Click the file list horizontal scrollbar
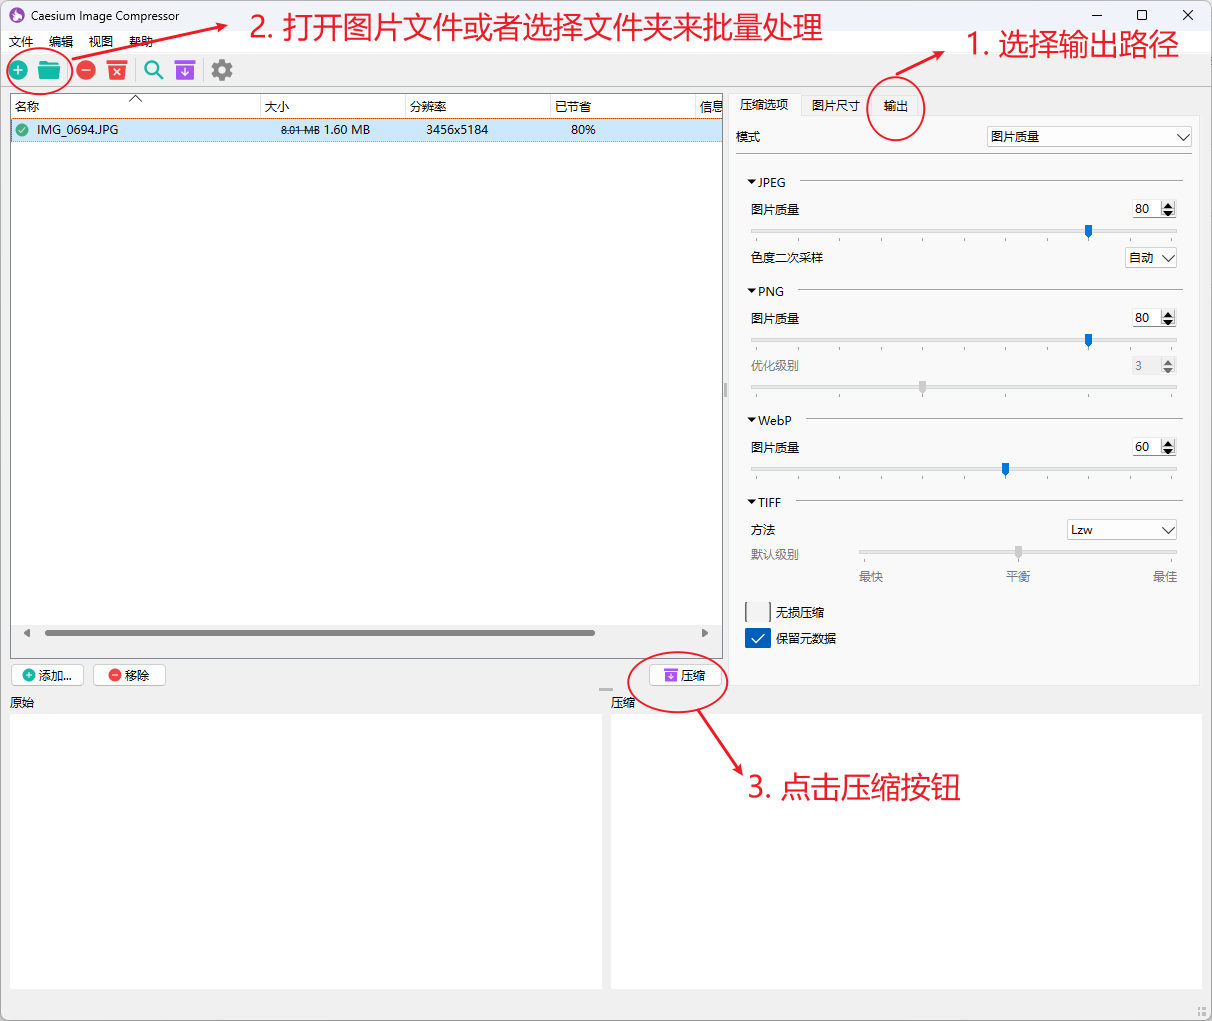Screen dimensions: 1212x1021 click(320, 633)
